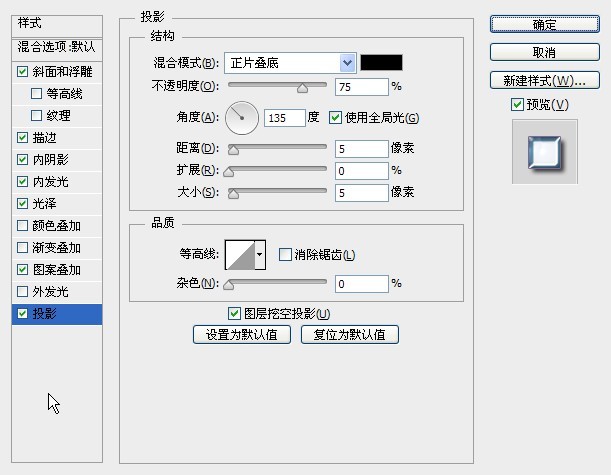611x475 pixels.
Task: Expand the contour picker dropdown arrow
Action: click(x=261, y=255)
